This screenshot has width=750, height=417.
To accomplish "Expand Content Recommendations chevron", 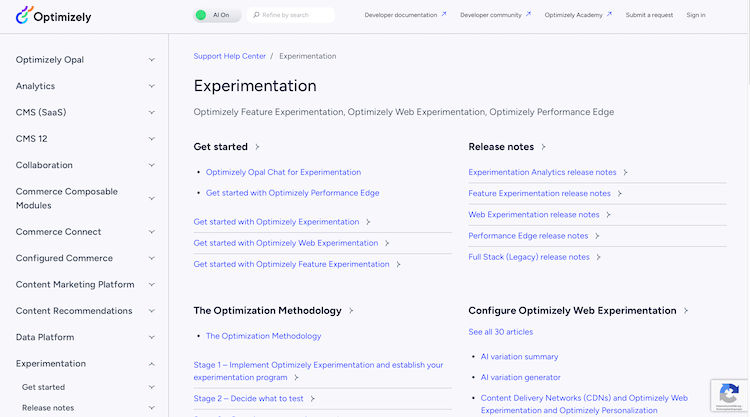I will (x=152, y=311).
